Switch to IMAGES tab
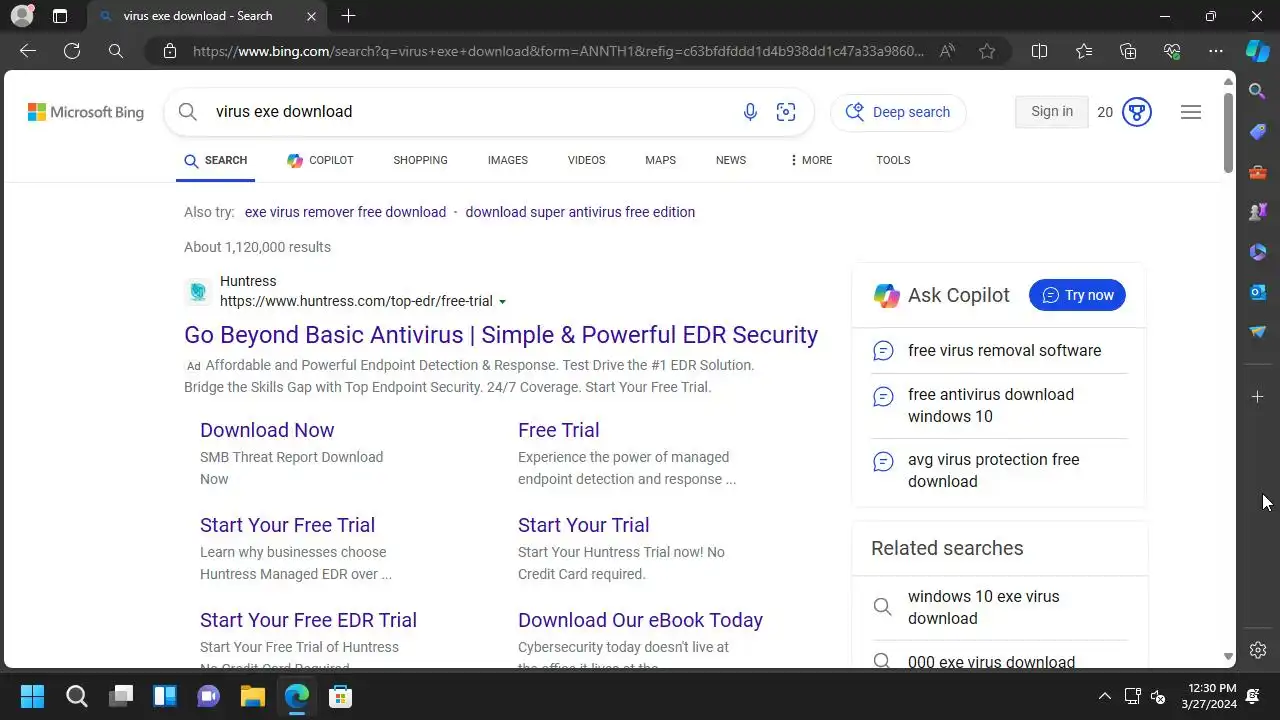This screenshot has width=1280, height=720. point(508,160)
